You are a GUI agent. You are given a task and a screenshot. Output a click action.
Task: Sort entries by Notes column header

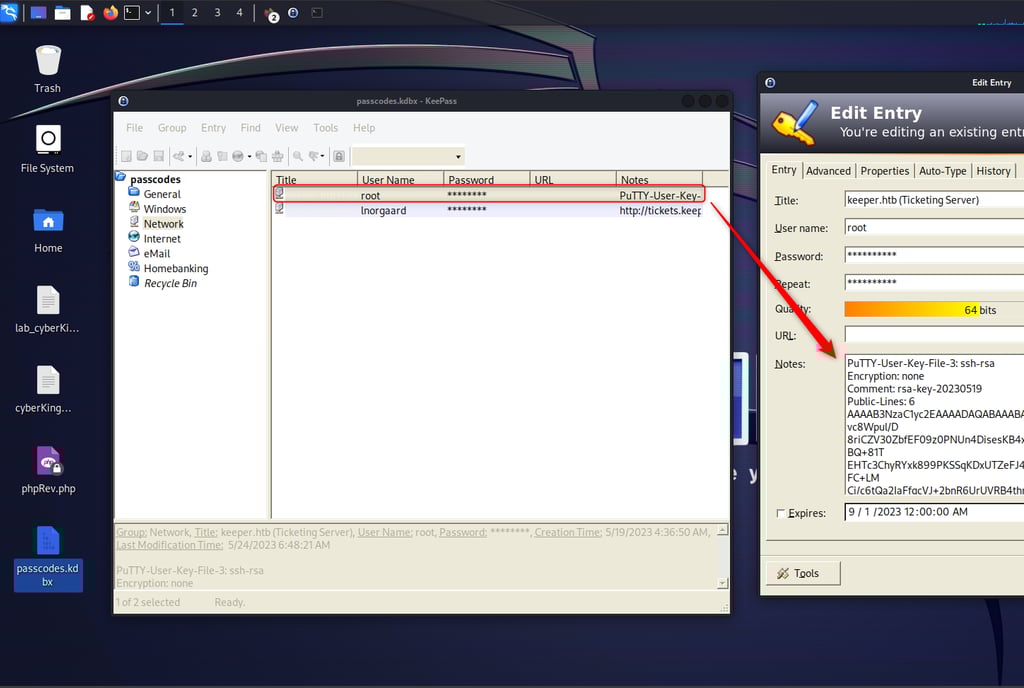click(659, 180)
